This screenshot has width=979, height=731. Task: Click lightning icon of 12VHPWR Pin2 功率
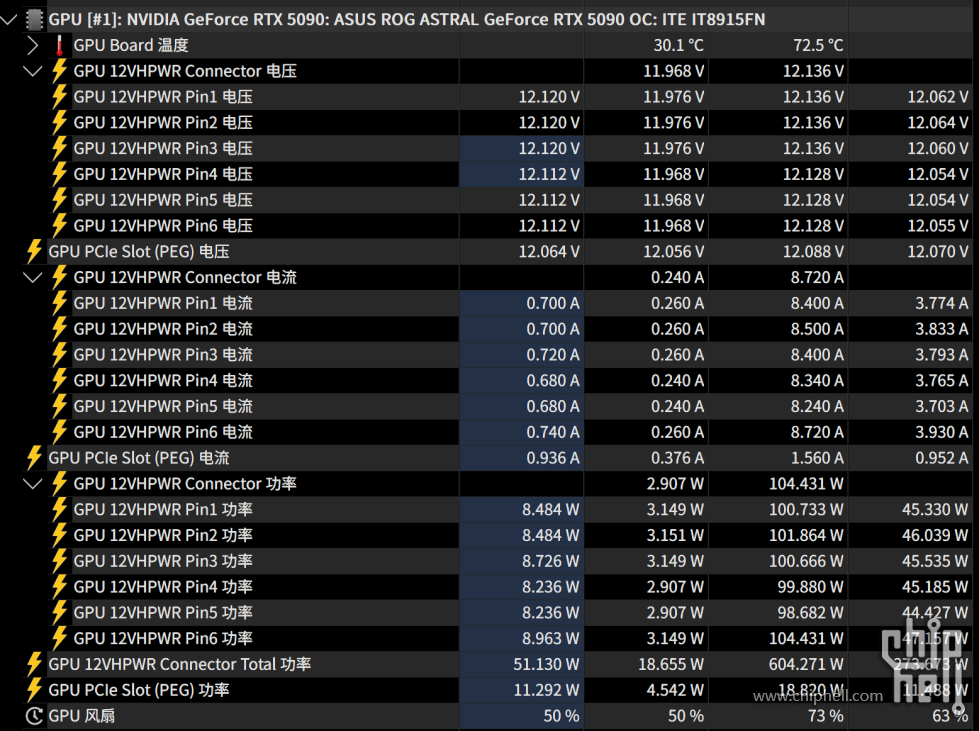59,536
